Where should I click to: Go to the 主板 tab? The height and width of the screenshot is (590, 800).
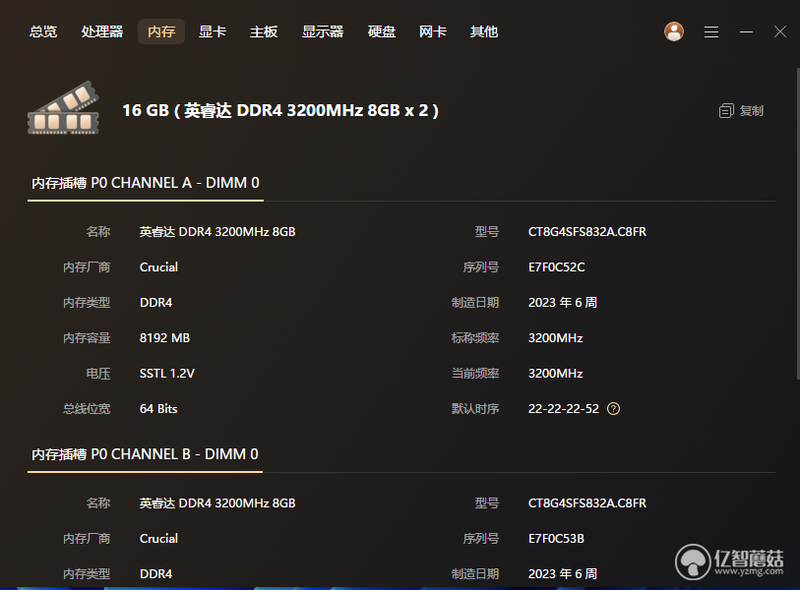[x=264, y=32]
